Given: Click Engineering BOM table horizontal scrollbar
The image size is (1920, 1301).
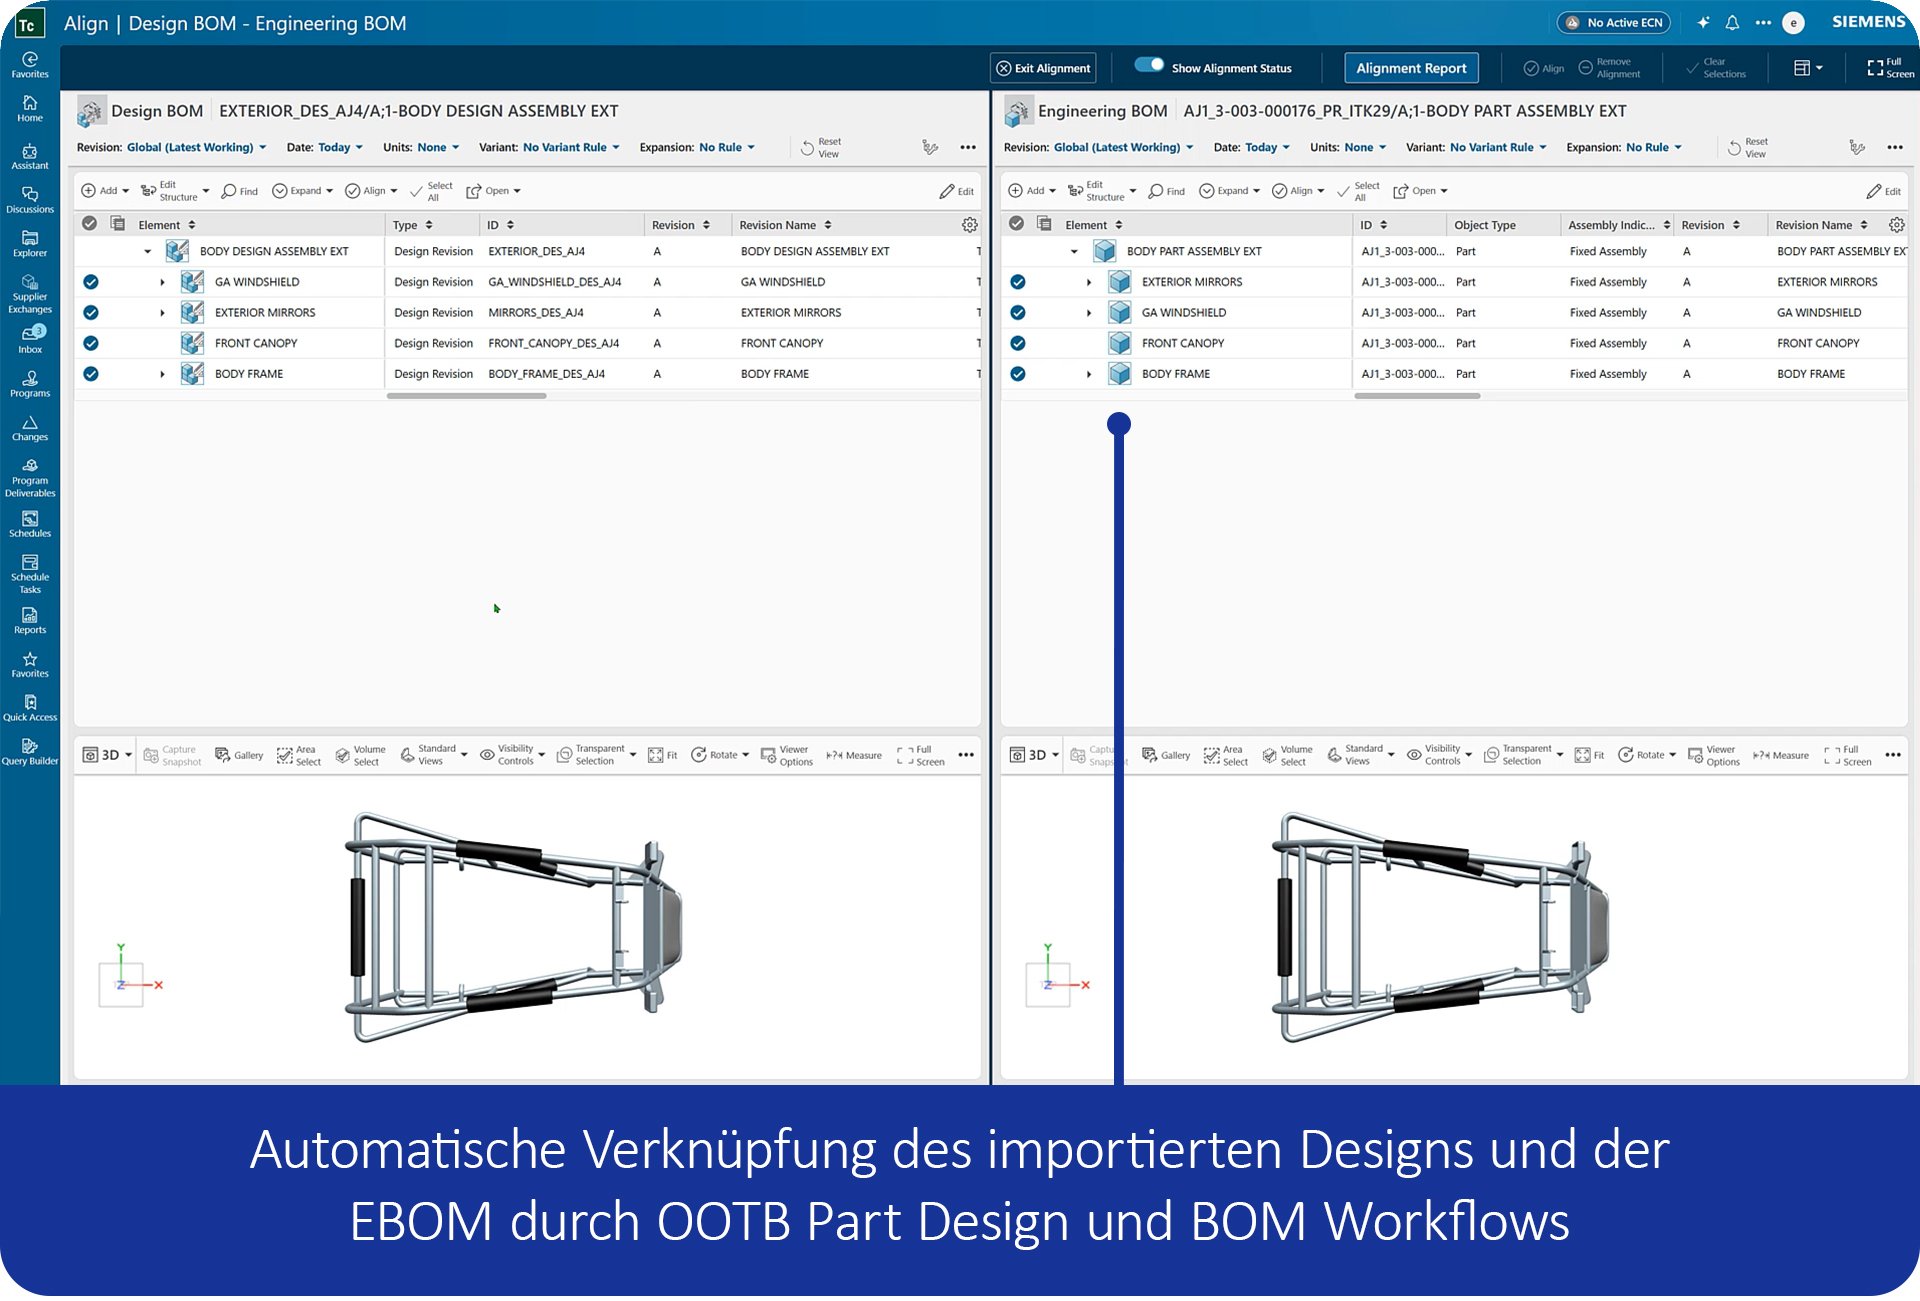Looking at the screenshot, I should pos(1417,396).
